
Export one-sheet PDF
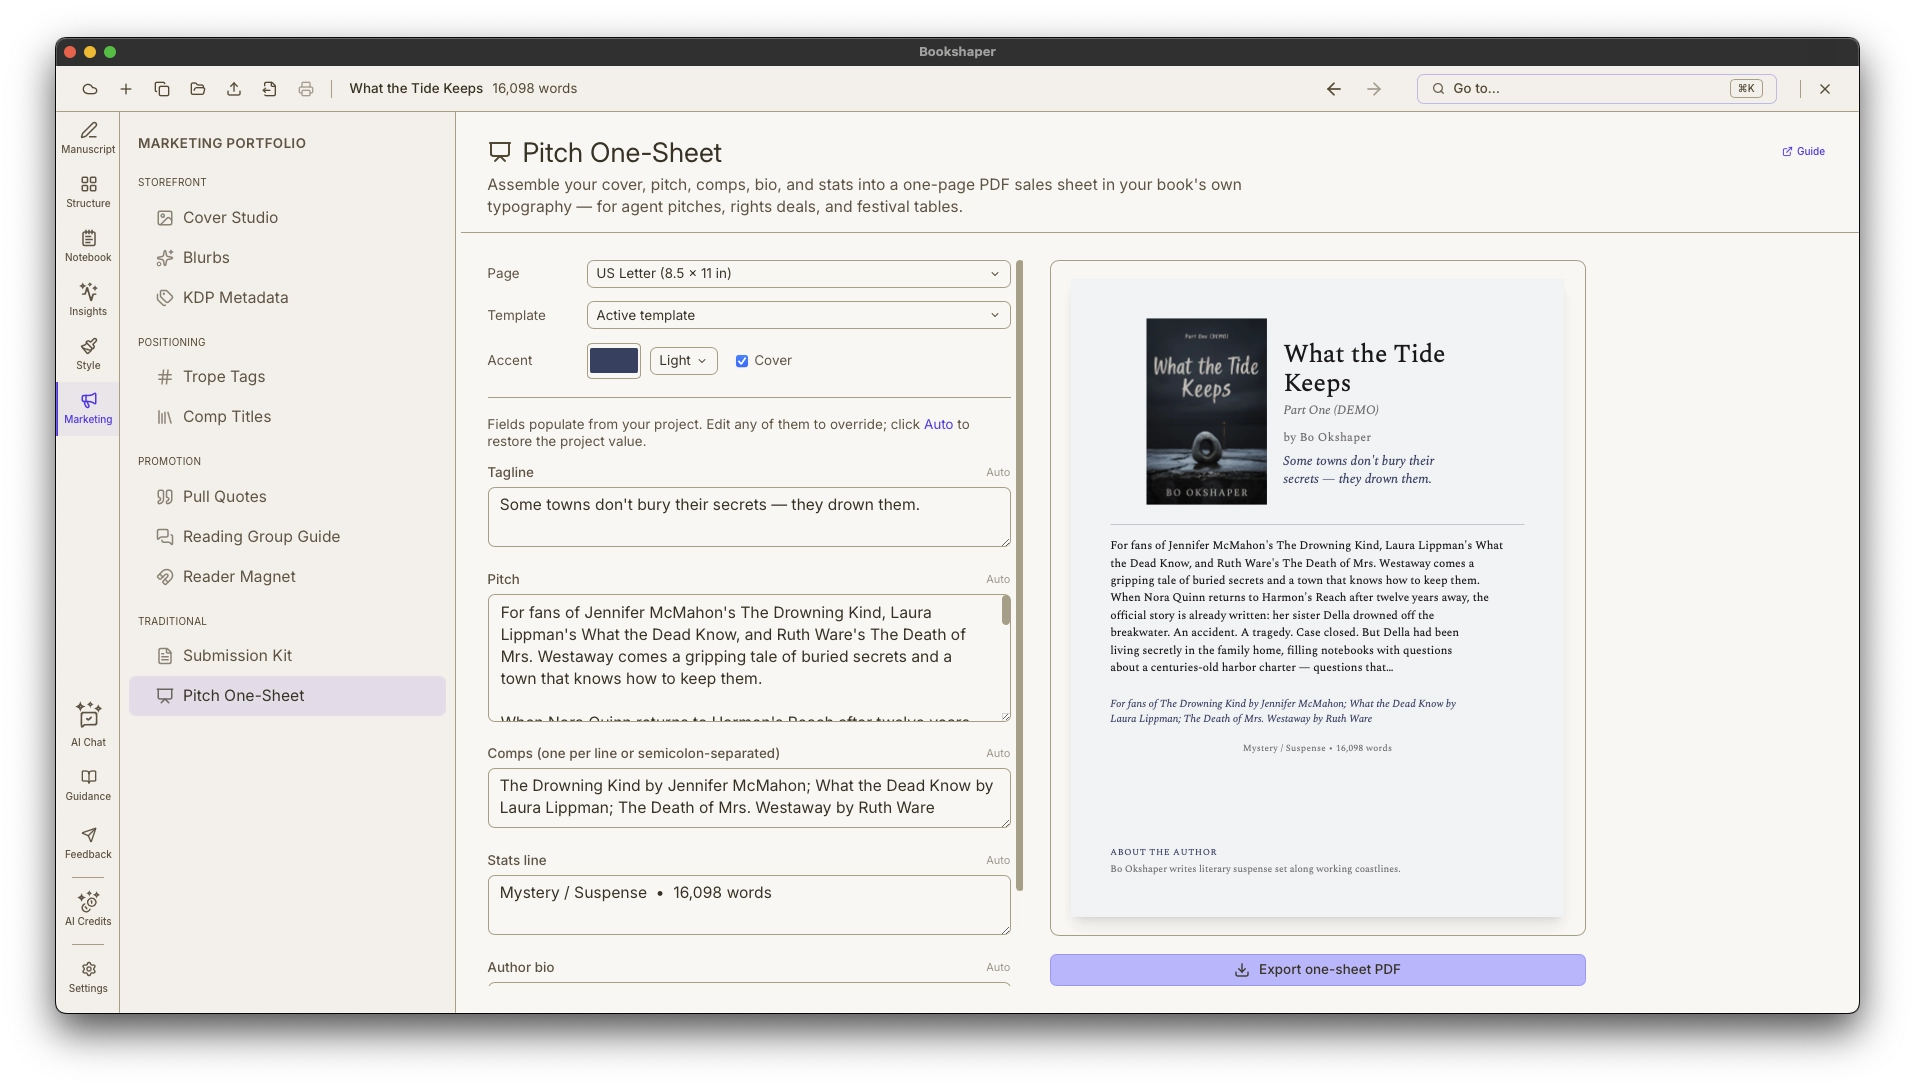[1317, 970]
